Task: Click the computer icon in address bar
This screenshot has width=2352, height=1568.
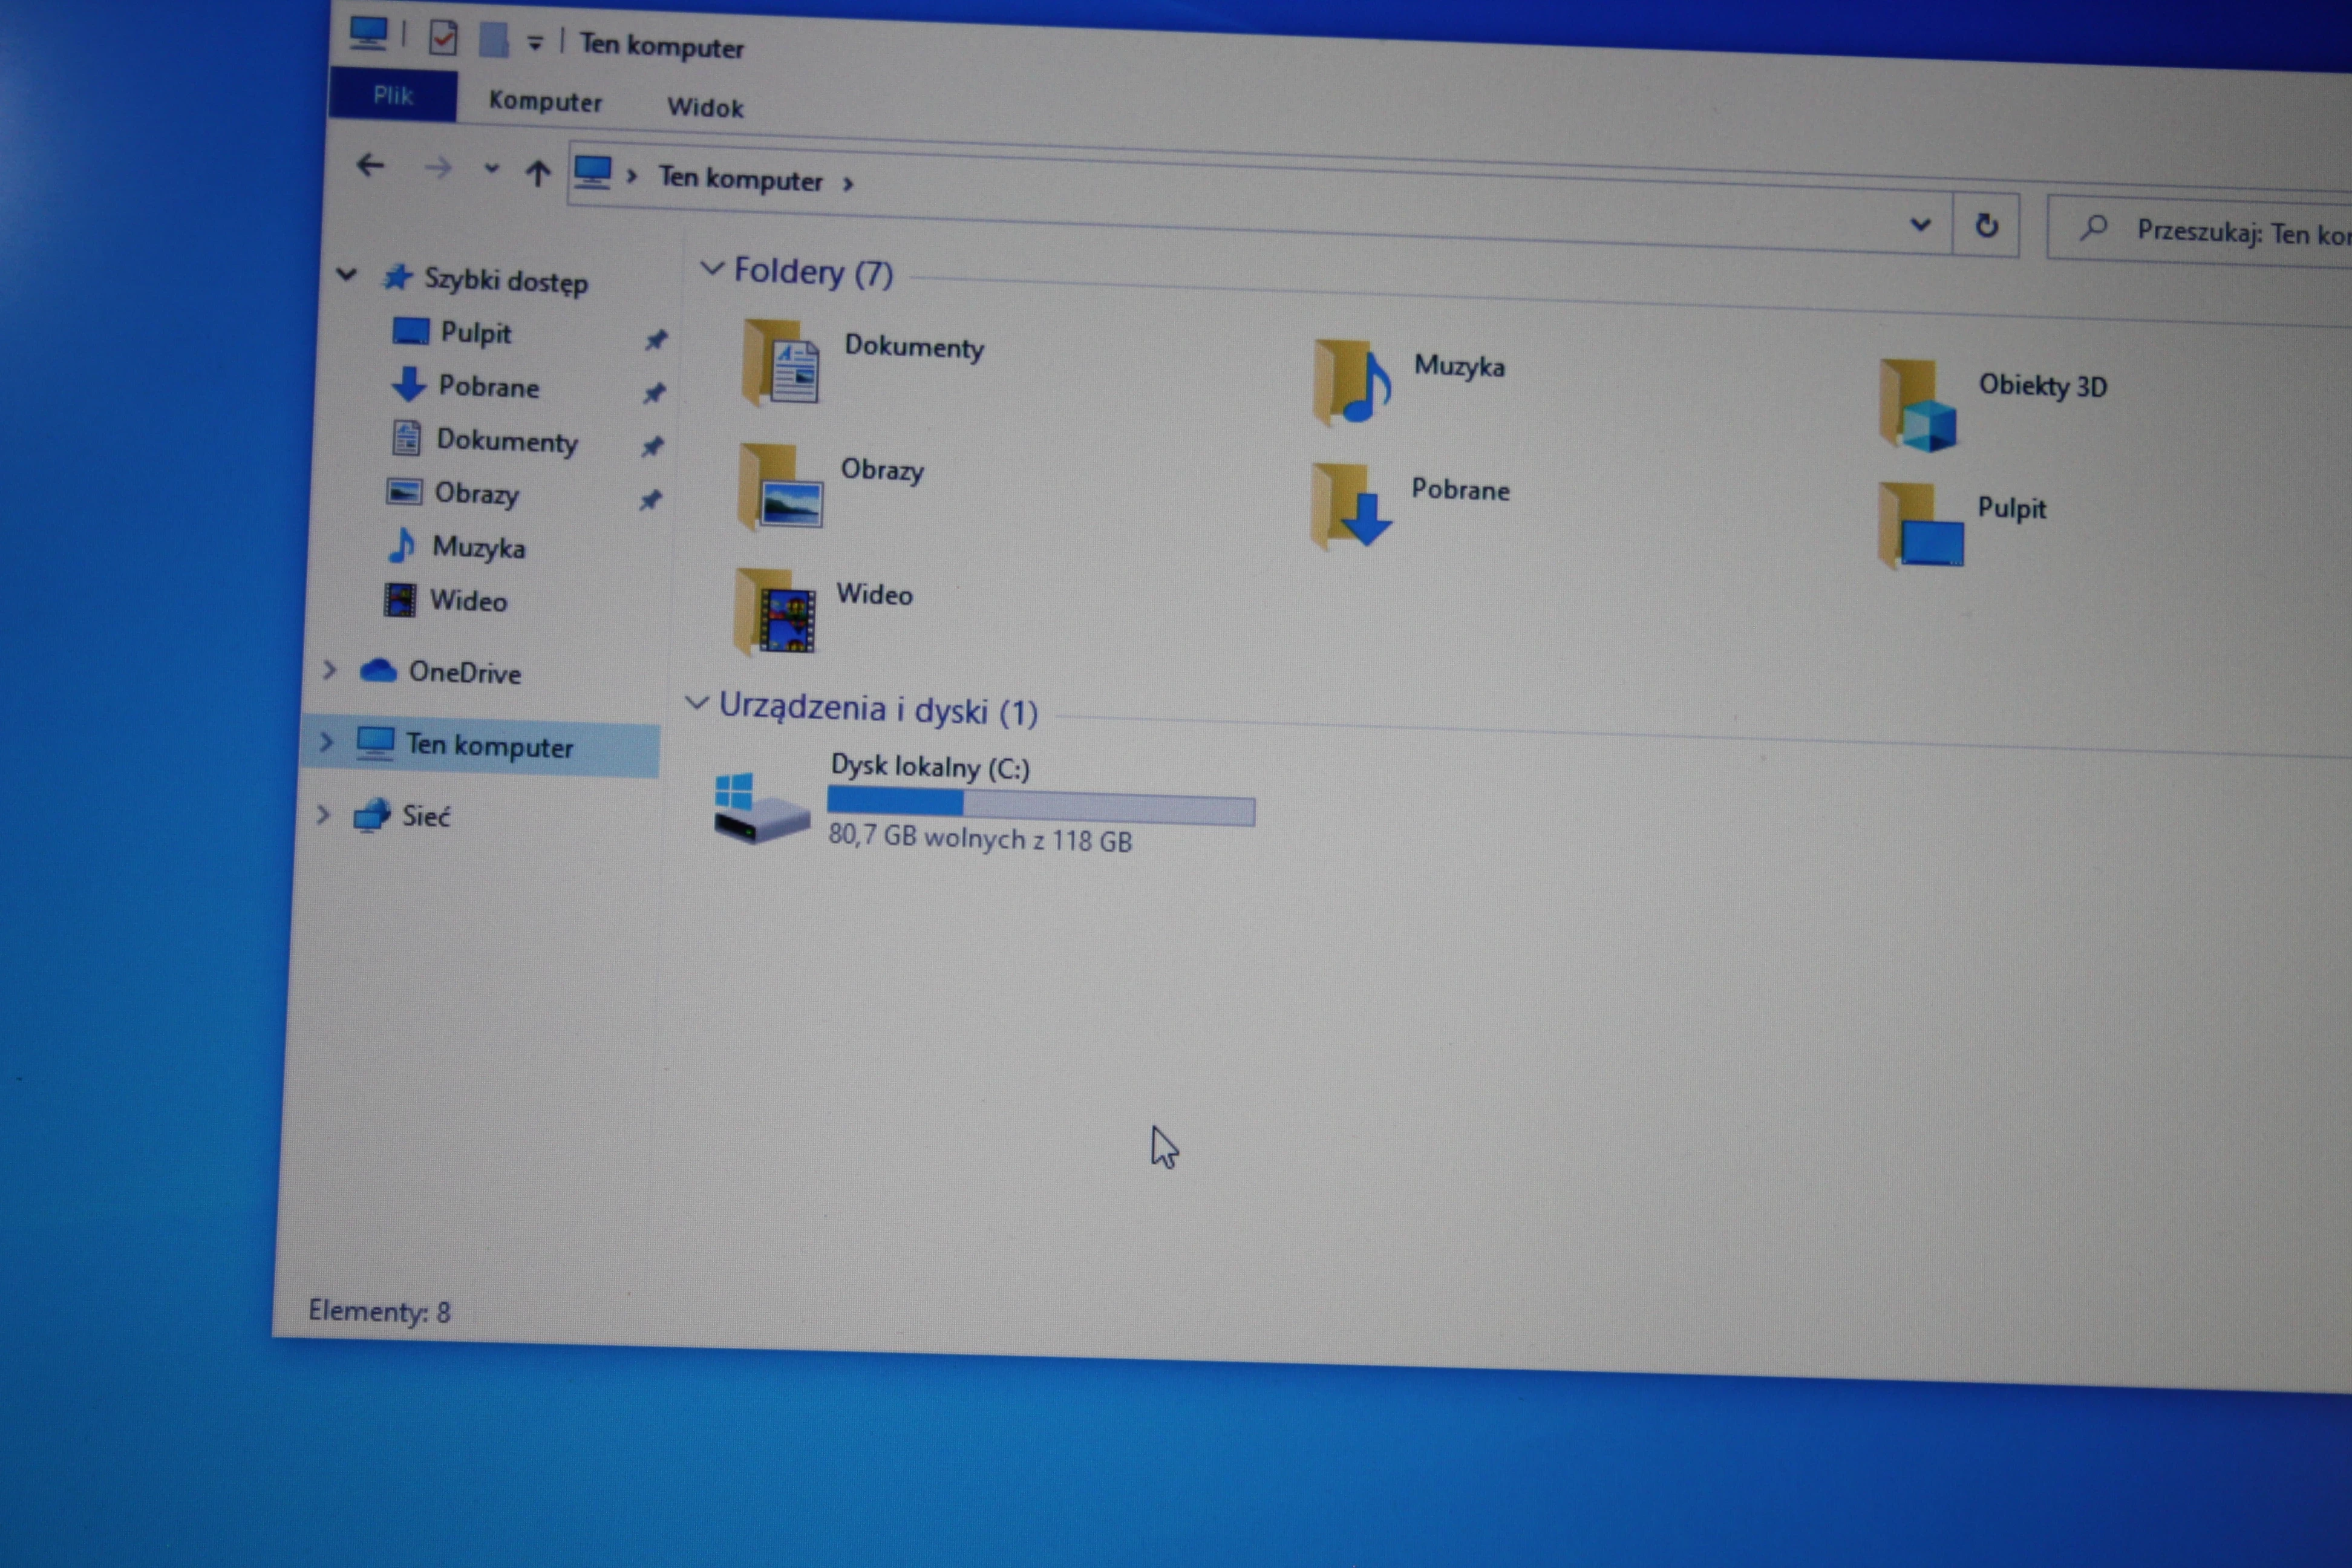Action: tap(593, 172)
